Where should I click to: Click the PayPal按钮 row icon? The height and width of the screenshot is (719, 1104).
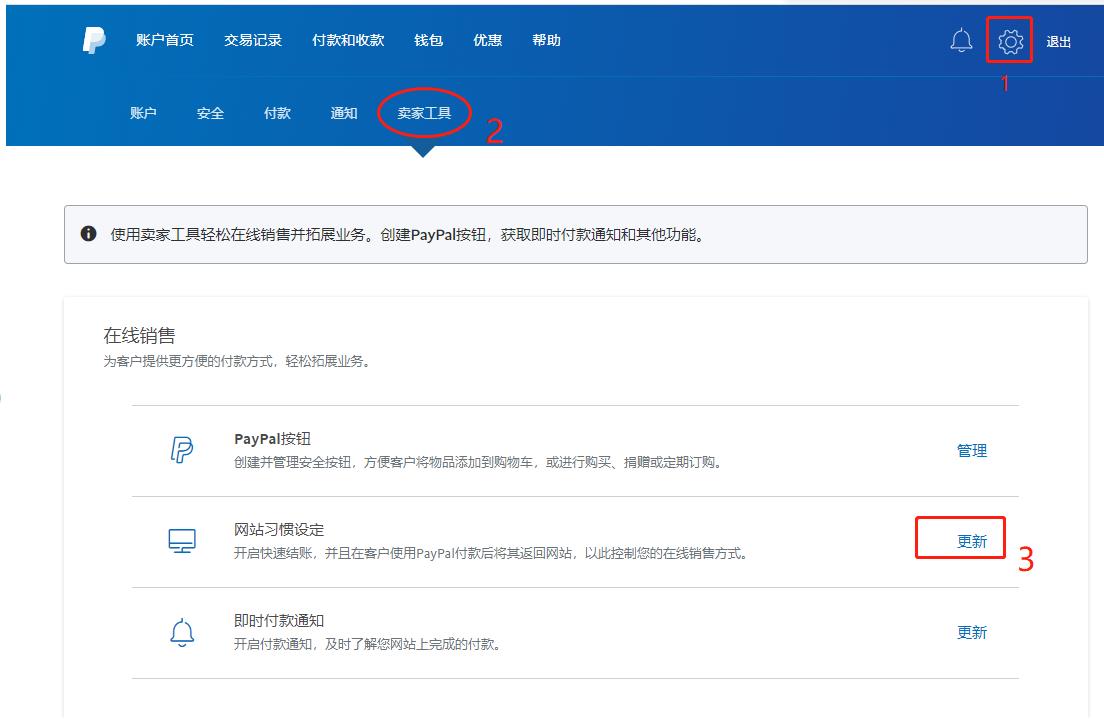pyautogui.click(x=182, y=451)
